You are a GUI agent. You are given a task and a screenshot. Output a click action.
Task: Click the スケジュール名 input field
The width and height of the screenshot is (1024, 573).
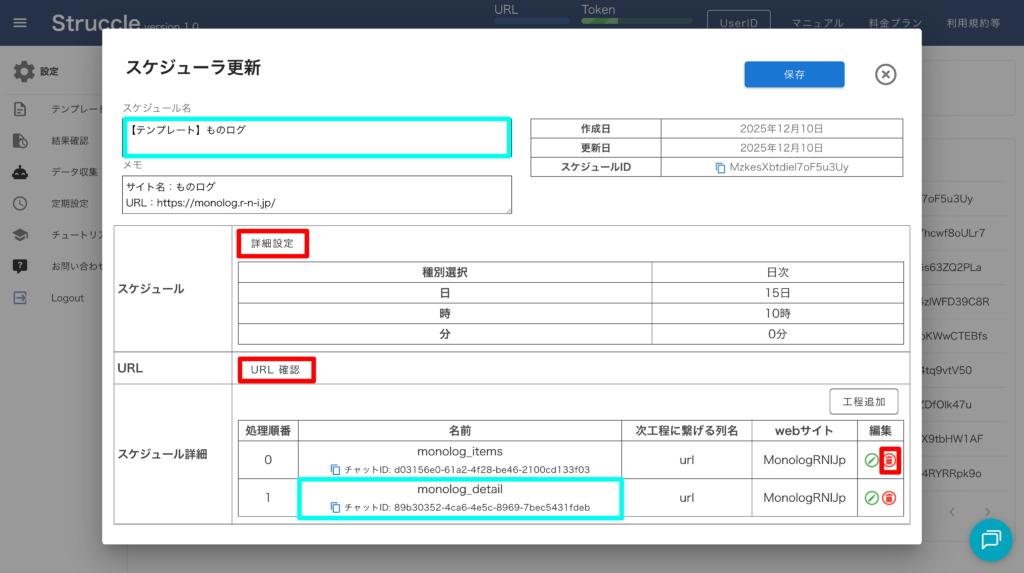click(317, 137)
